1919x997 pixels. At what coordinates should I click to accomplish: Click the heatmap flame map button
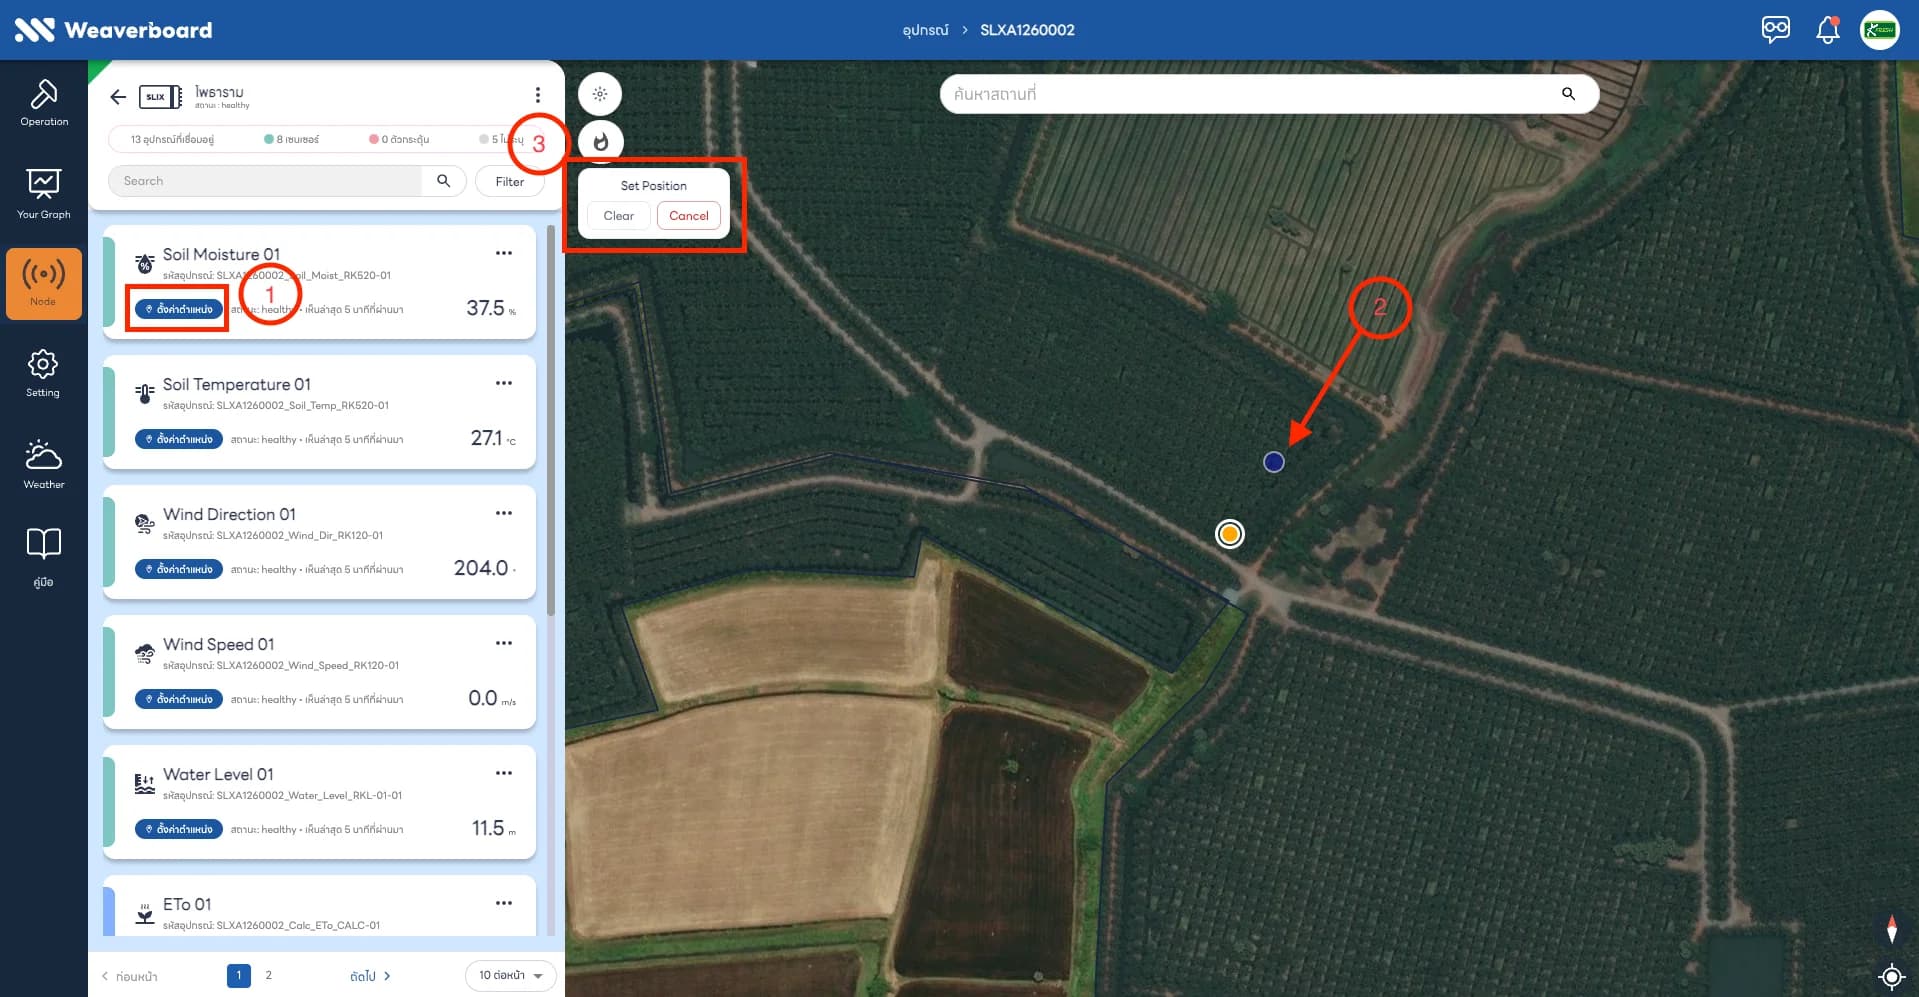(x=600, y=142)
